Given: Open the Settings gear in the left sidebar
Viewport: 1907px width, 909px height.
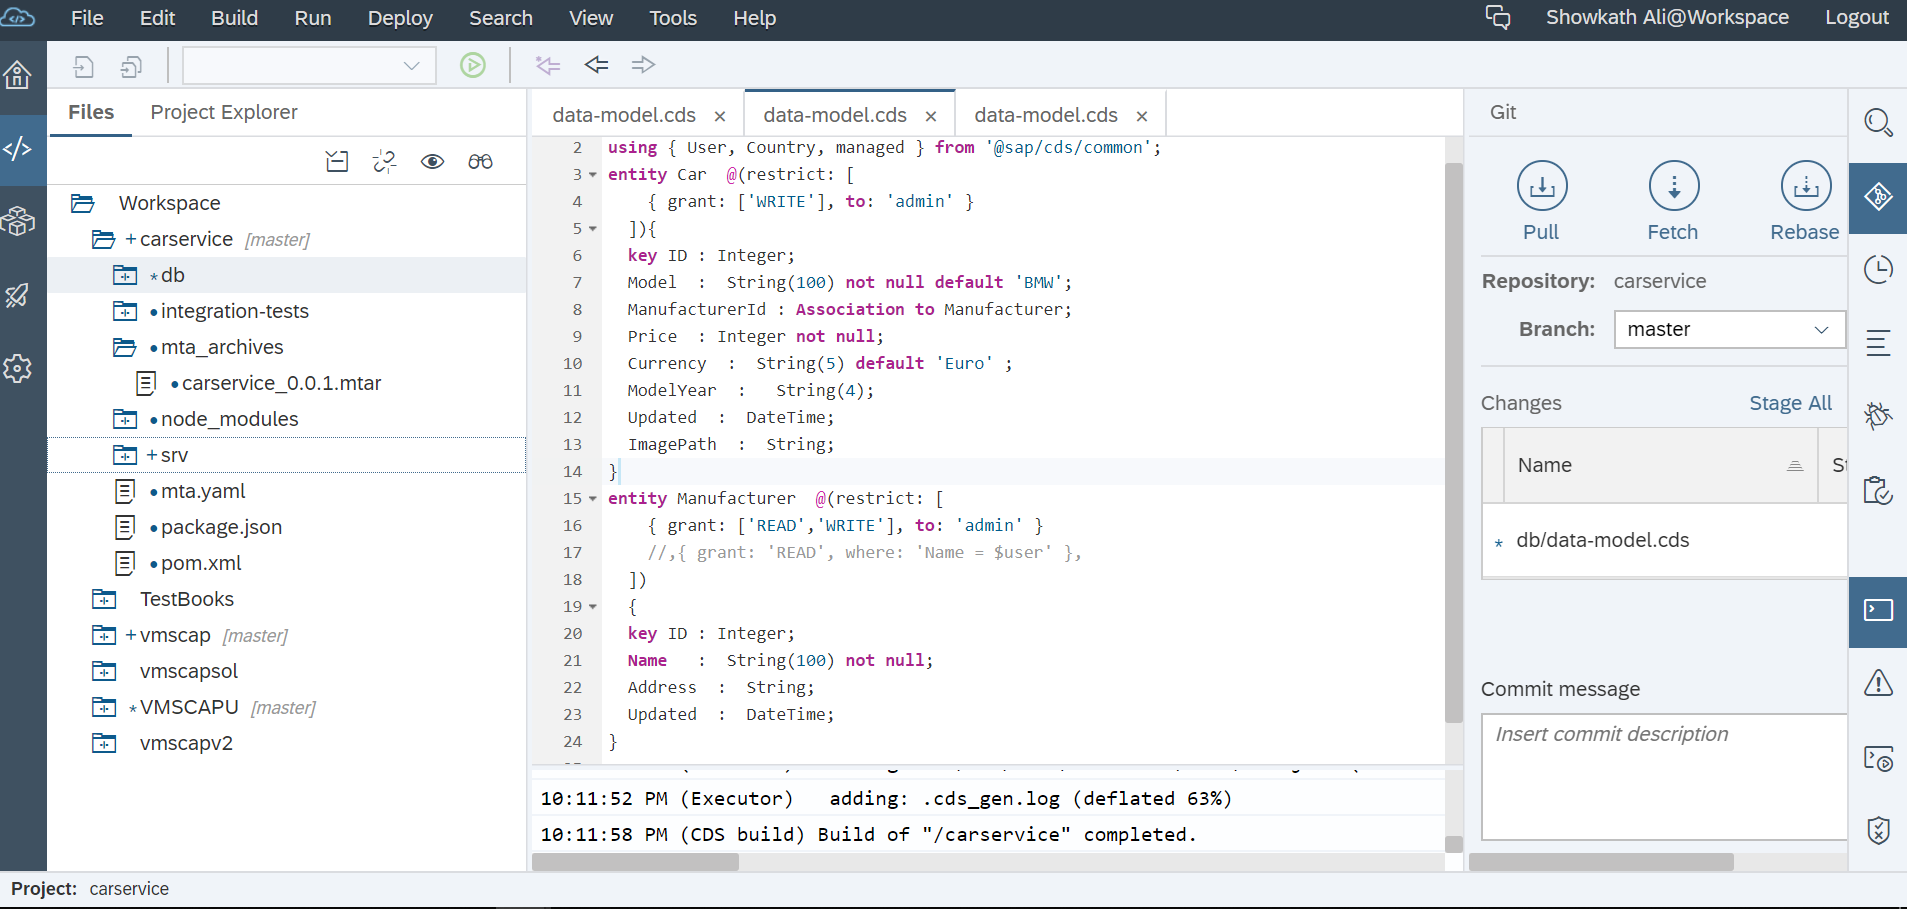Looking at the screenshot, I should tap(18, 369).
